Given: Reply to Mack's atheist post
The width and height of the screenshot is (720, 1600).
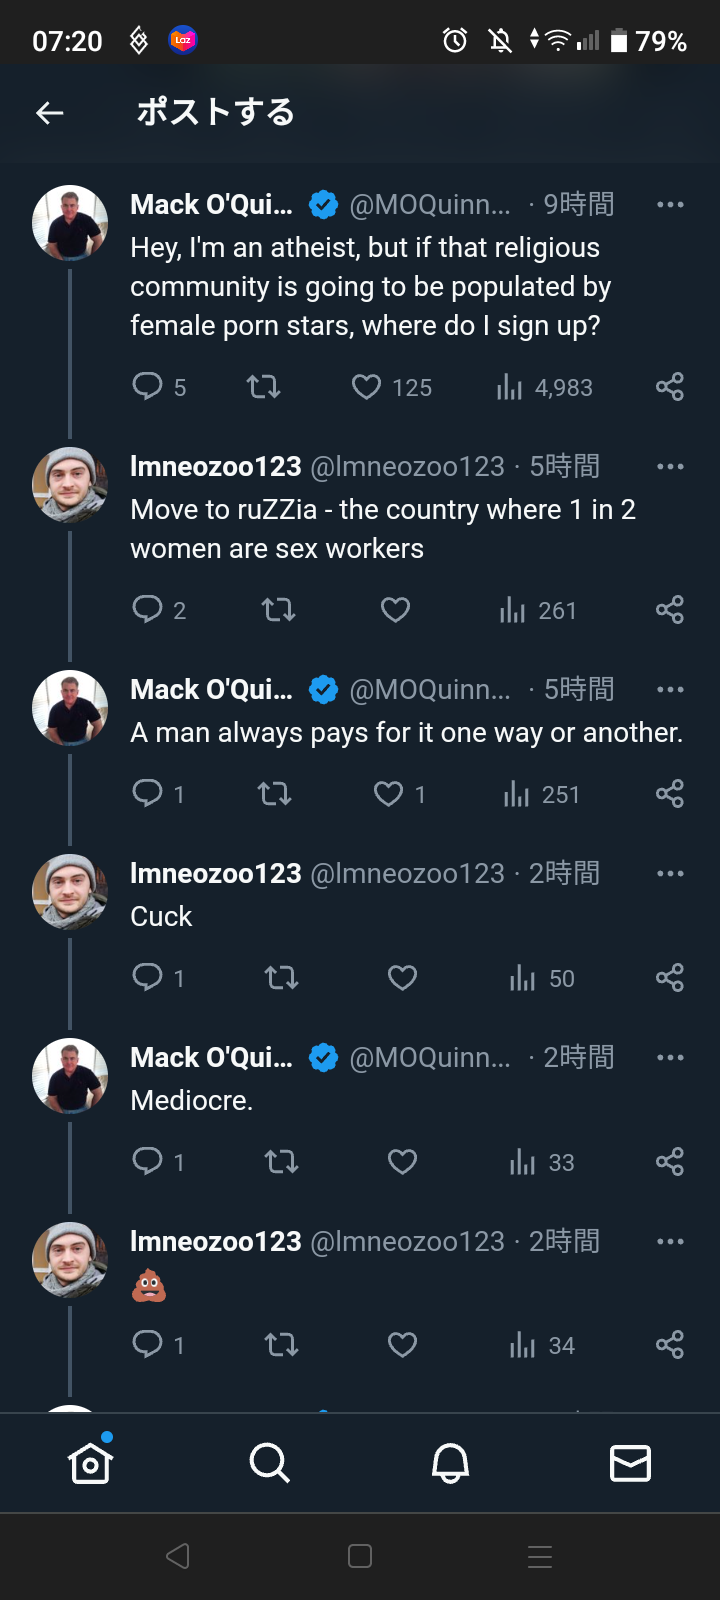Looking at the screenshot, I should click(148, 386).
